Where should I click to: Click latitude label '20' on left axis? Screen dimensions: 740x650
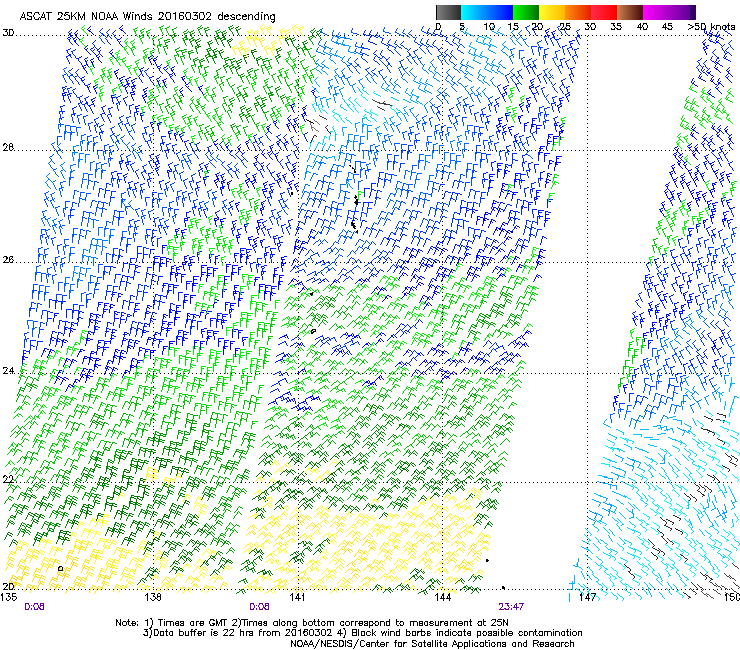pyautogui.click(x=8, y=586)
